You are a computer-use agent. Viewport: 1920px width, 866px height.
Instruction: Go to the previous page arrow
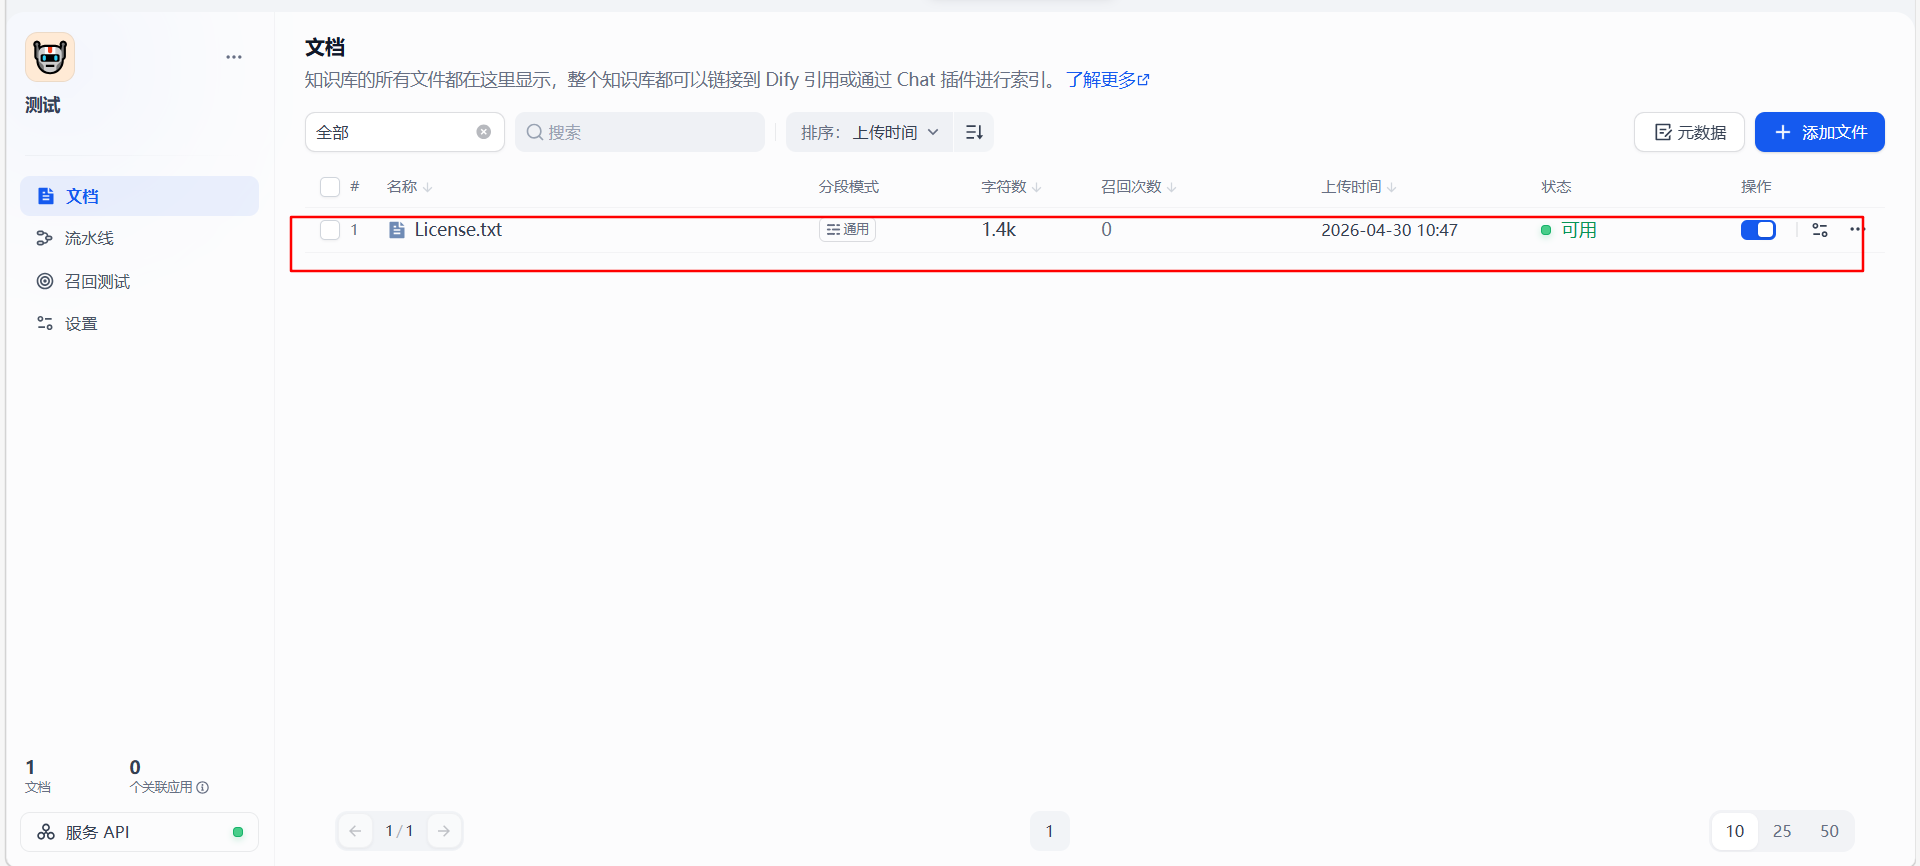(355, 831)
